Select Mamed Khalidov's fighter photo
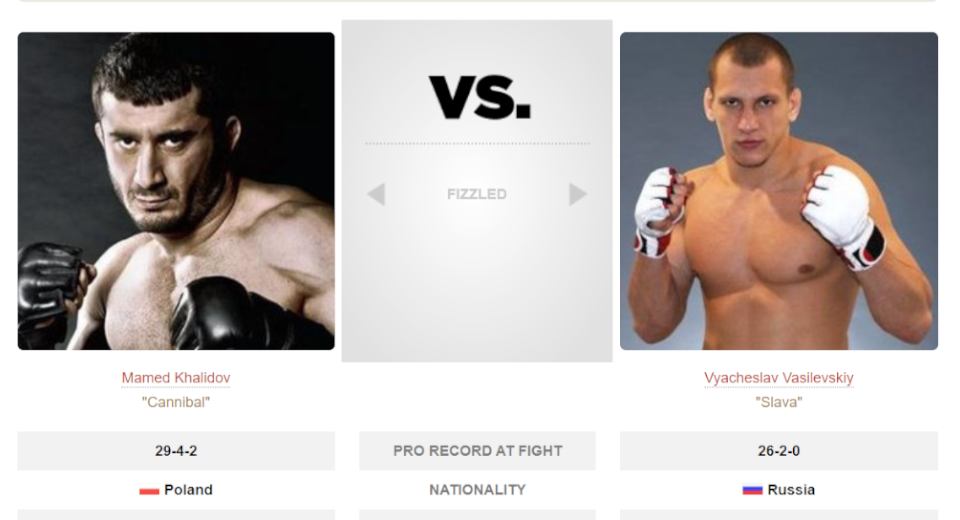This screenshot has height=520, width=960. (x=176, y=191)
